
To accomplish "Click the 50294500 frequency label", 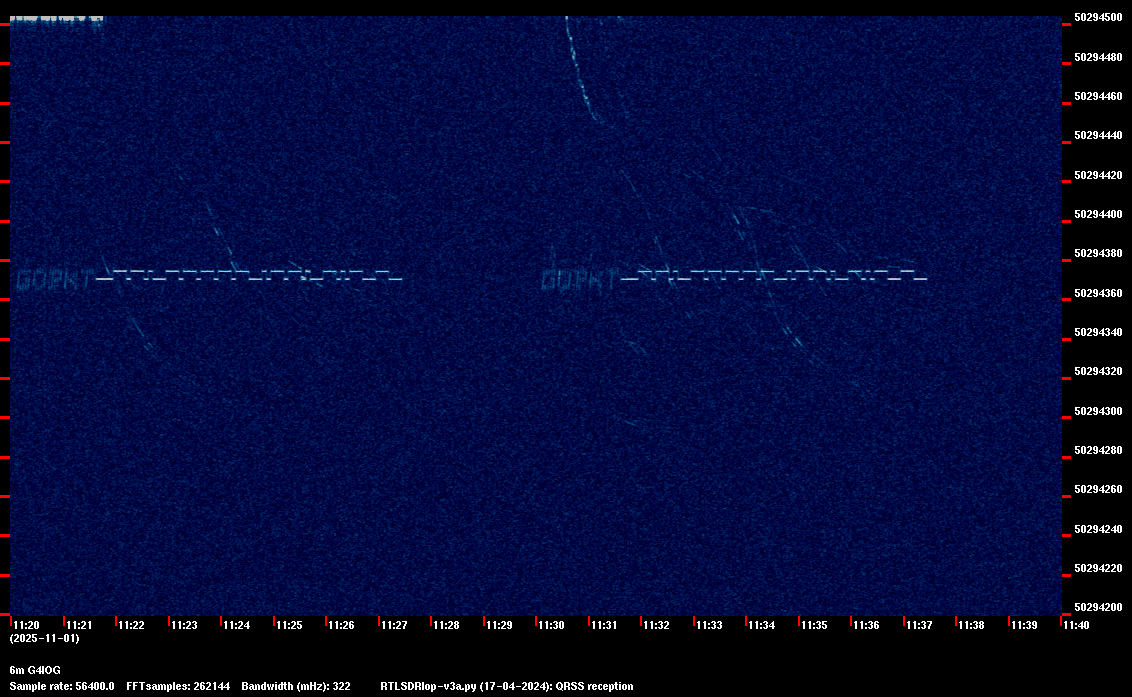I will pyautogui.click(x=1098, y=17).
